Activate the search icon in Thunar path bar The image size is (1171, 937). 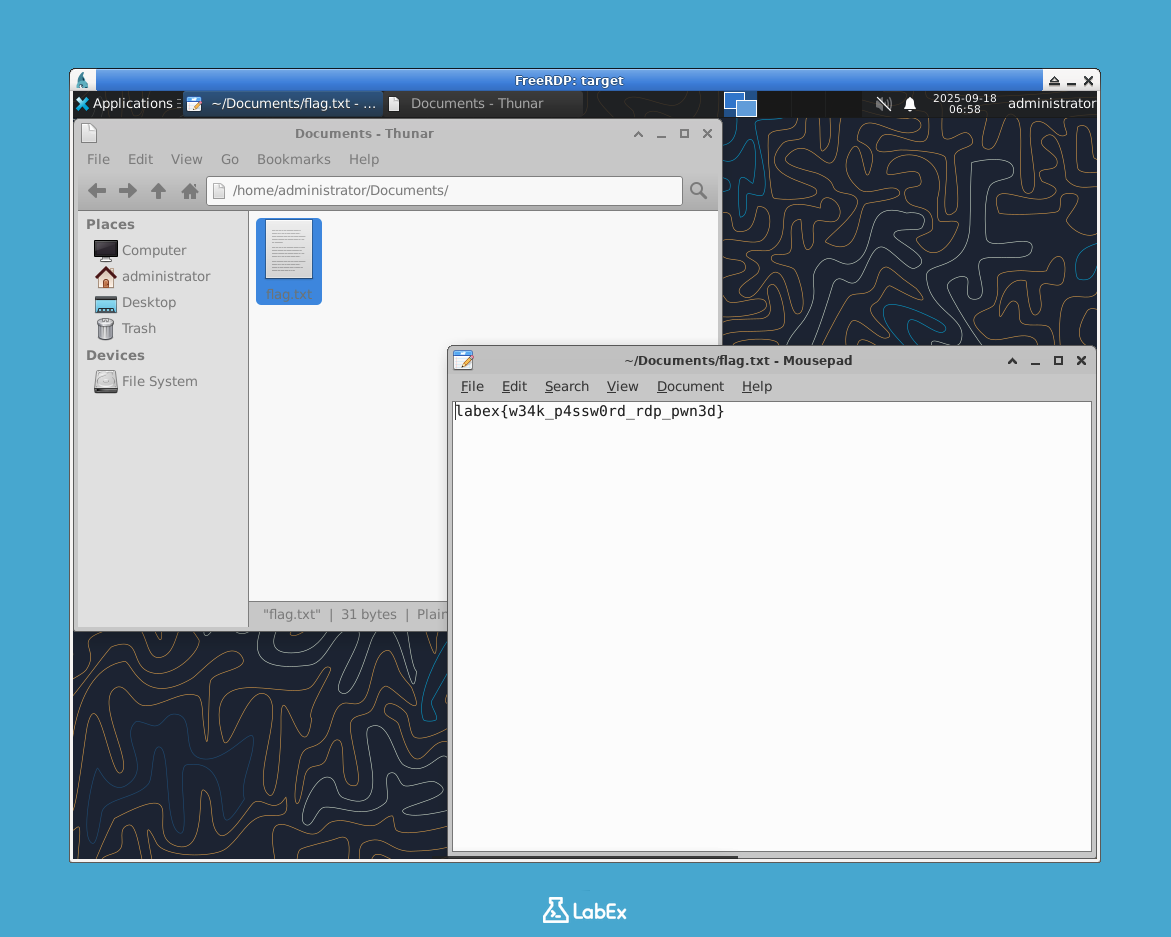pyautogui.click(x=698, y=190)
